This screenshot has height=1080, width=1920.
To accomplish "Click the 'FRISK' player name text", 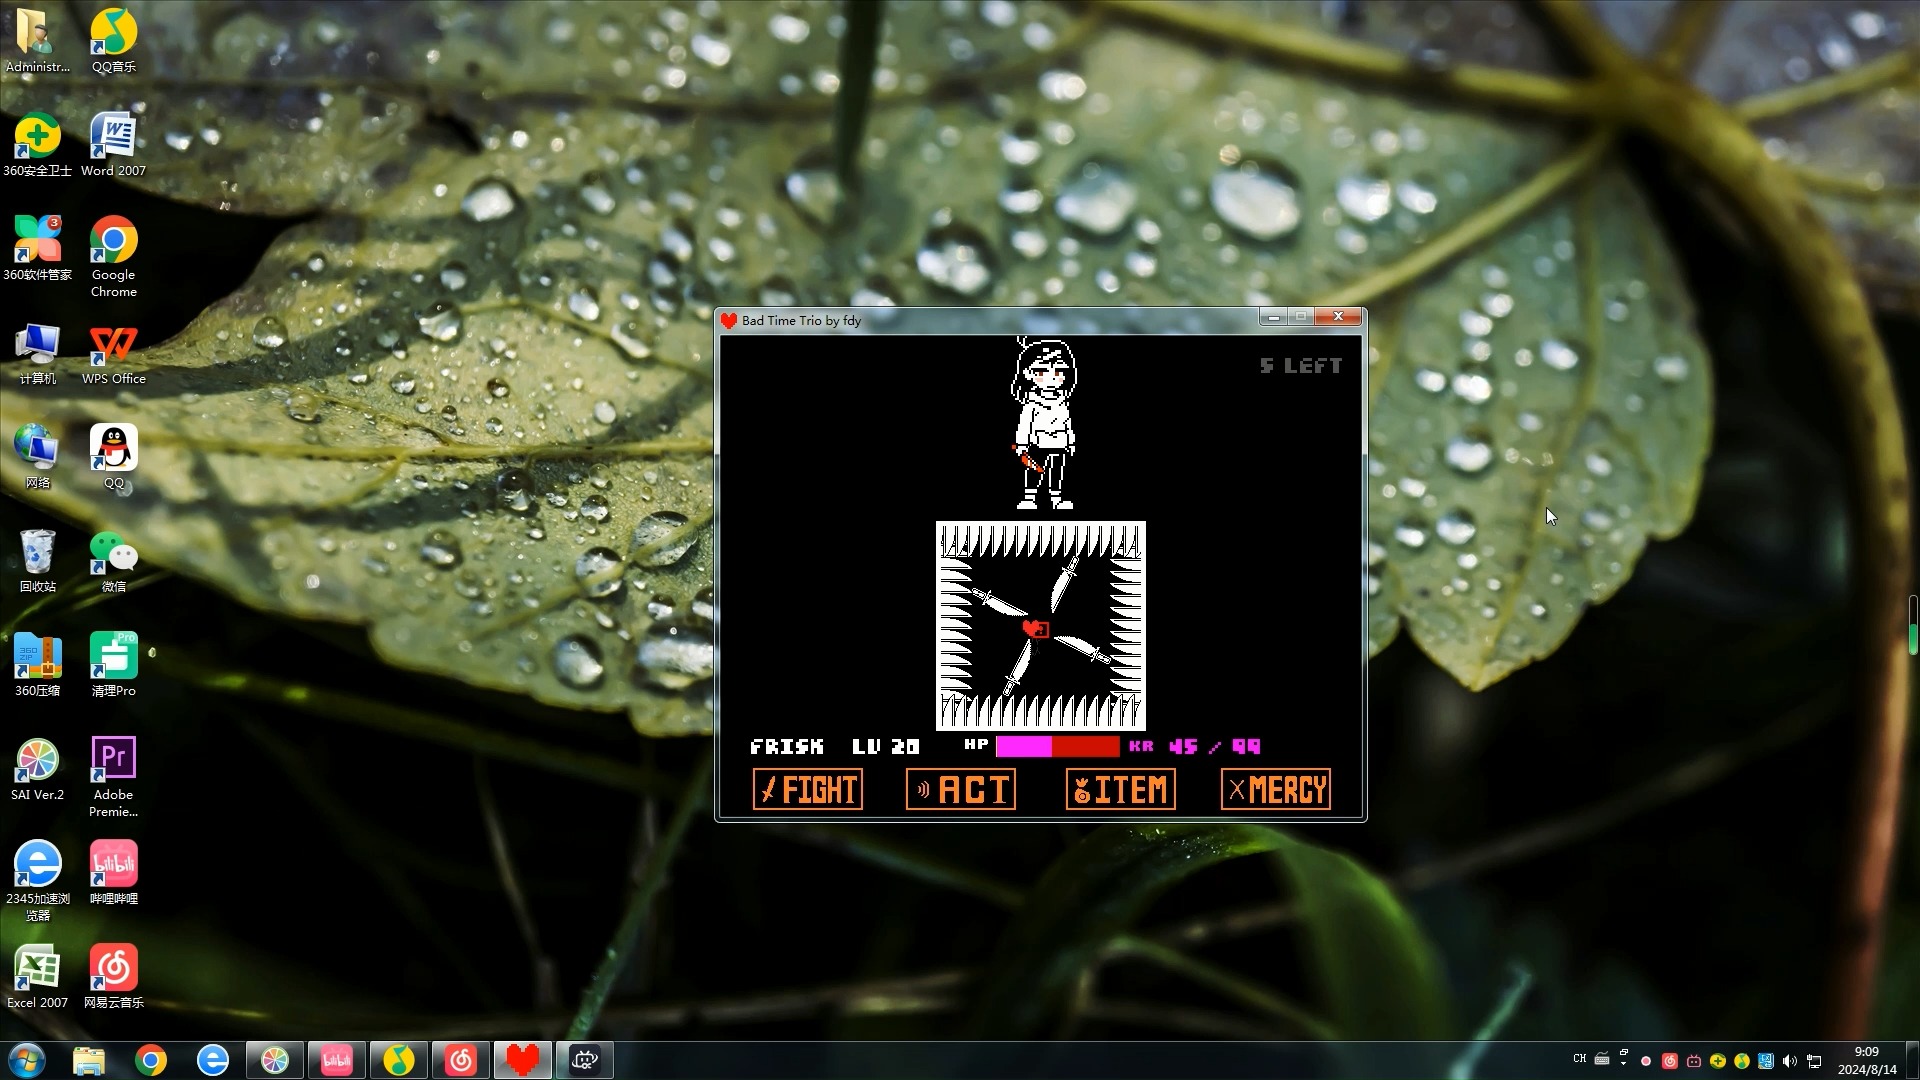I will pyautogui.click(x=787, y=747).
